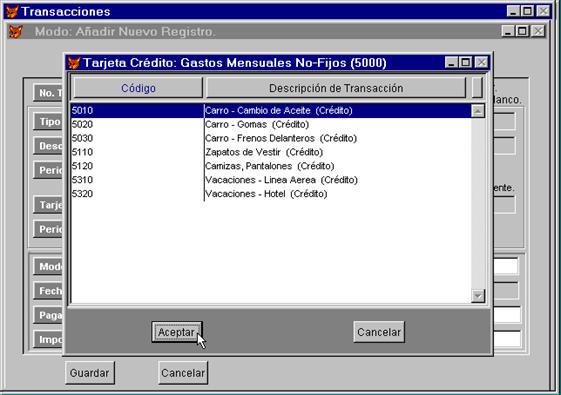
Task: Click the Fech label button in background form
Action: point(48,291)
